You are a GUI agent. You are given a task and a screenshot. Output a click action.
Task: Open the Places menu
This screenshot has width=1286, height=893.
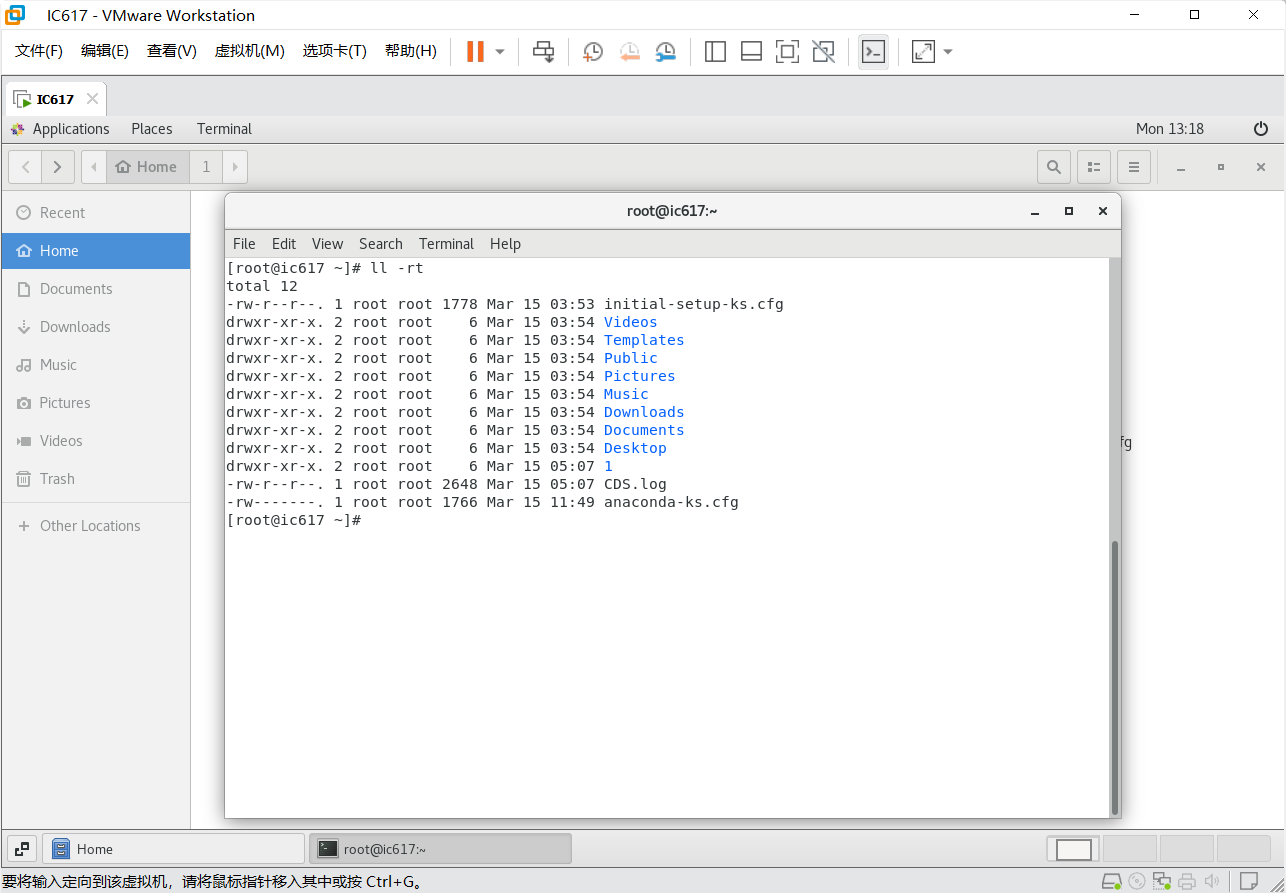point(152,129)
